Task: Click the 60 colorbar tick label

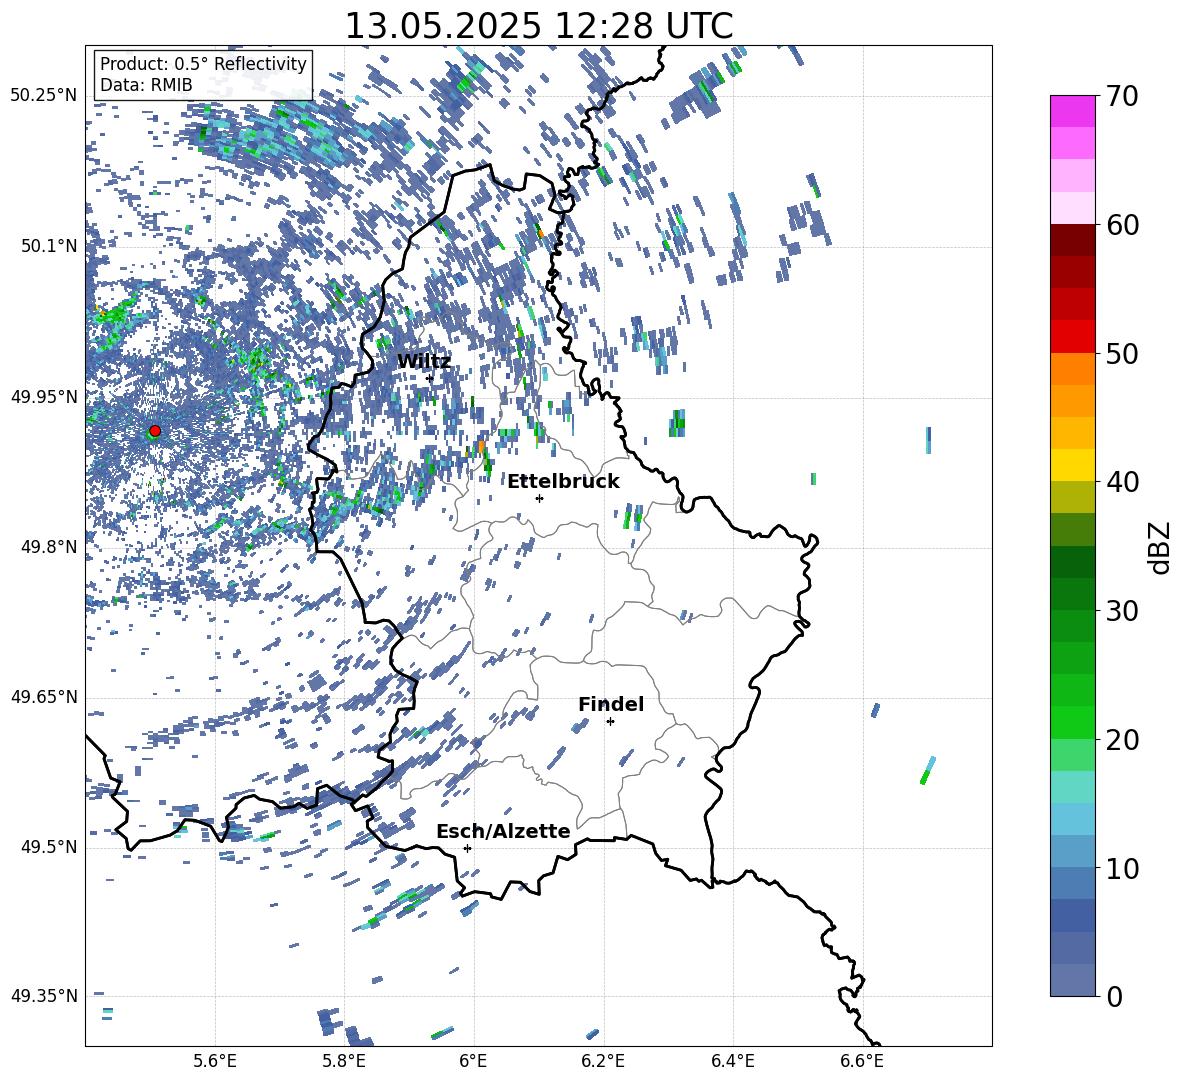Action: pyautogui.click(x=1123, y=225)
